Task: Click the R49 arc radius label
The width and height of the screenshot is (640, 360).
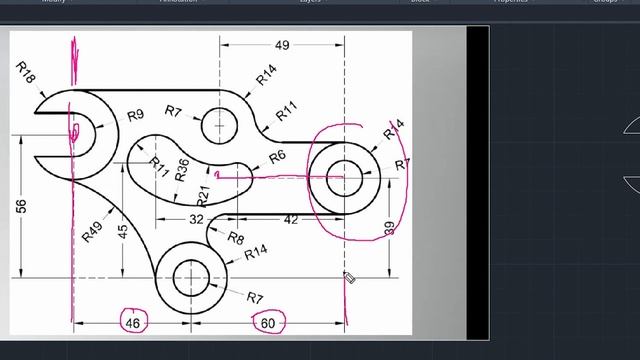Action: point(92,231)
